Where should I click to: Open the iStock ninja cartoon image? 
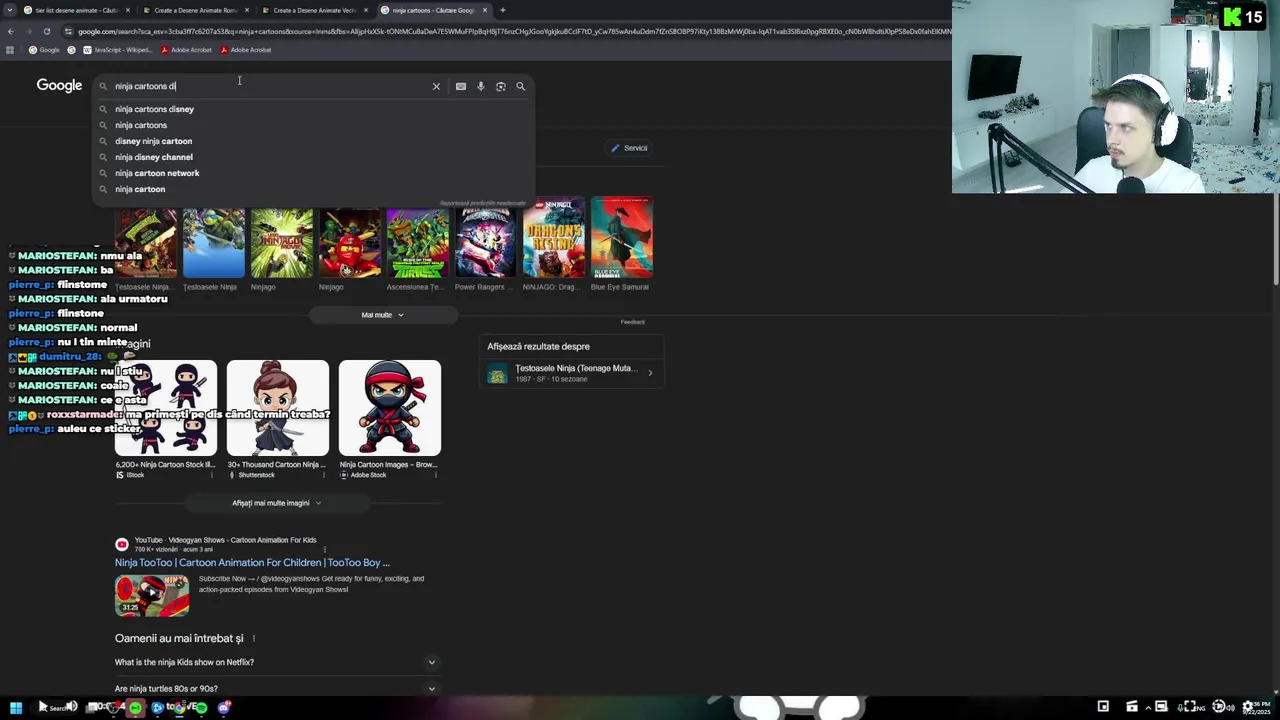[166, 408]
